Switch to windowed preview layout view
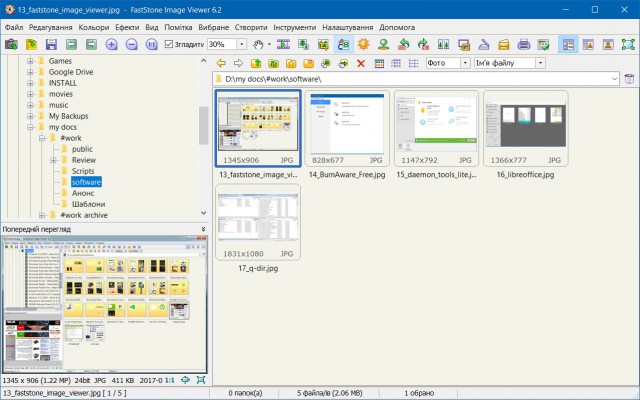640x400 pixels. (588, 44)
